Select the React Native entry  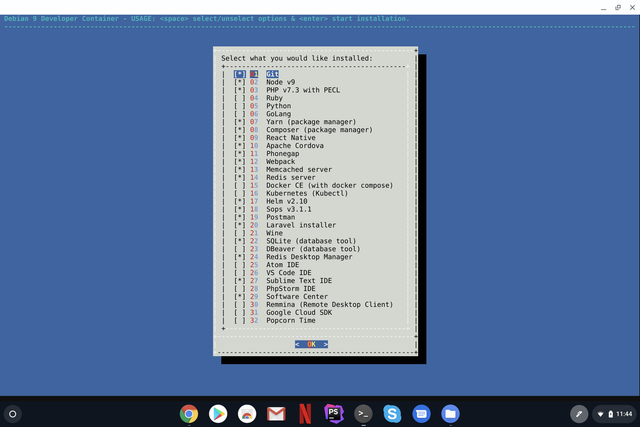click(x=275, y=138)
